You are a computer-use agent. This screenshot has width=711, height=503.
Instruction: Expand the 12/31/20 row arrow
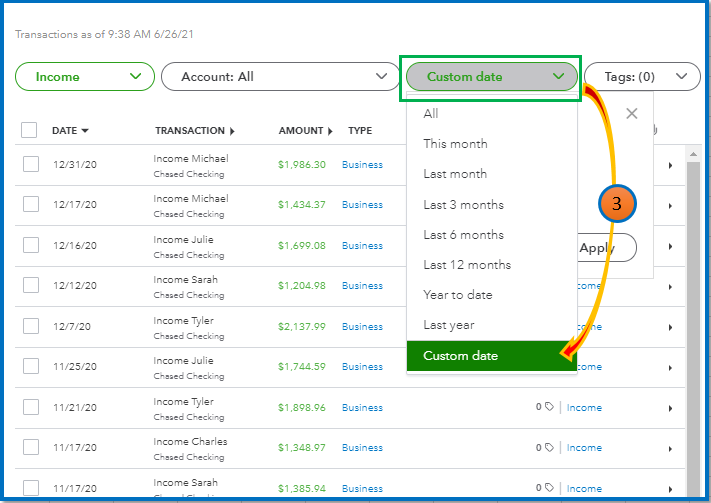coord(670,166)
